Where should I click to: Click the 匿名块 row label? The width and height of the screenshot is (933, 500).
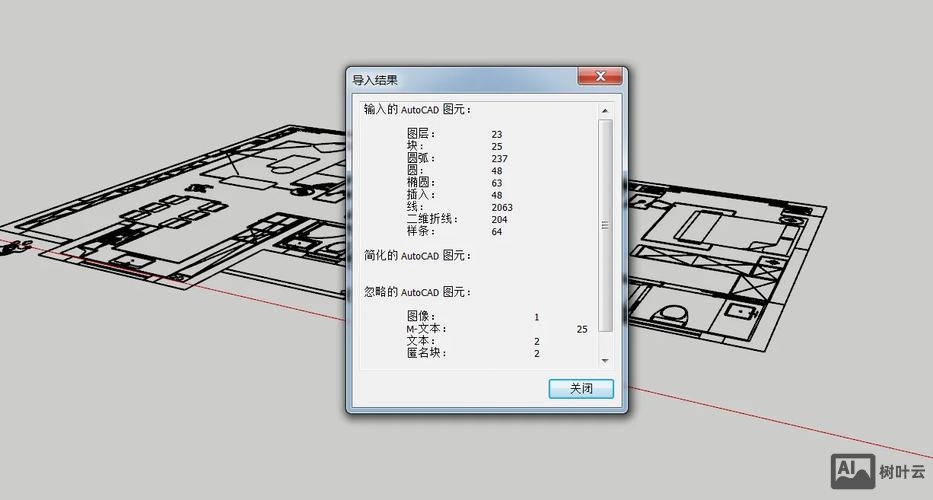point(427,353)
